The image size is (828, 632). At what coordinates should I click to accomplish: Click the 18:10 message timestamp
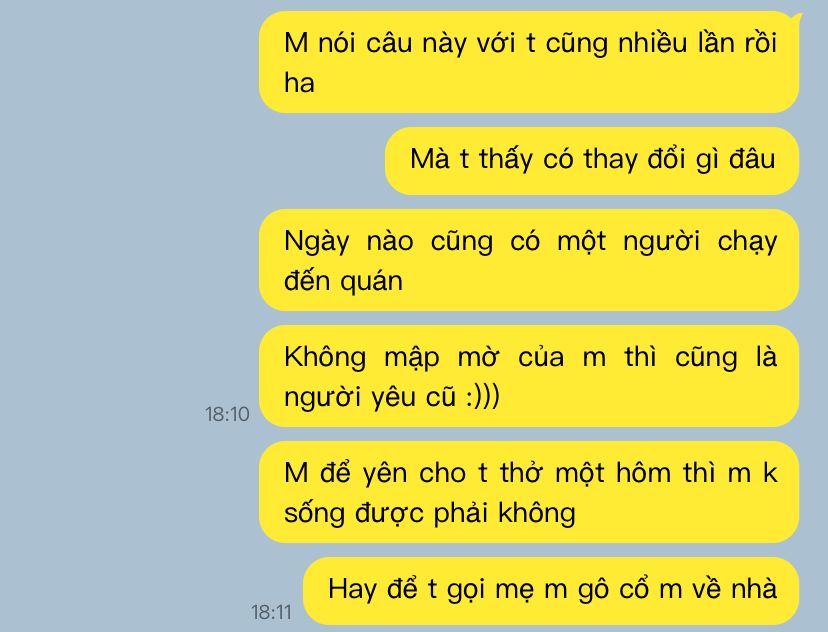pos(227,414)
